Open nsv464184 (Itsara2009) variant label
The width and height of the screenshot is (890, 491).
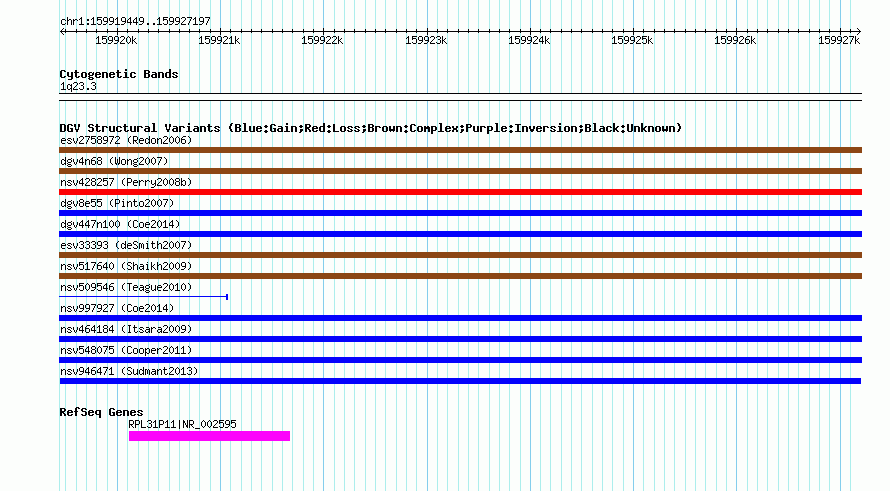(x=126, y=329)
